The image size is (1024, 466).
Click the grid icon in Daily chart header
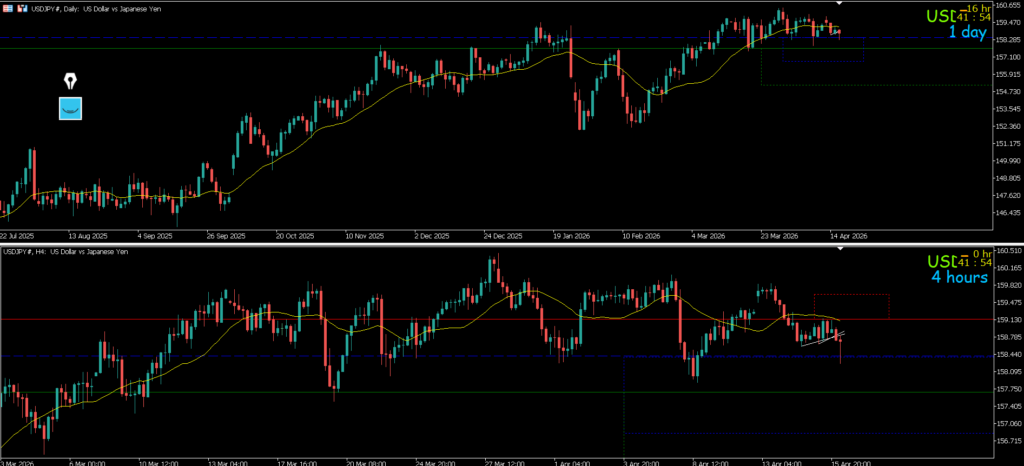(6, 7)
